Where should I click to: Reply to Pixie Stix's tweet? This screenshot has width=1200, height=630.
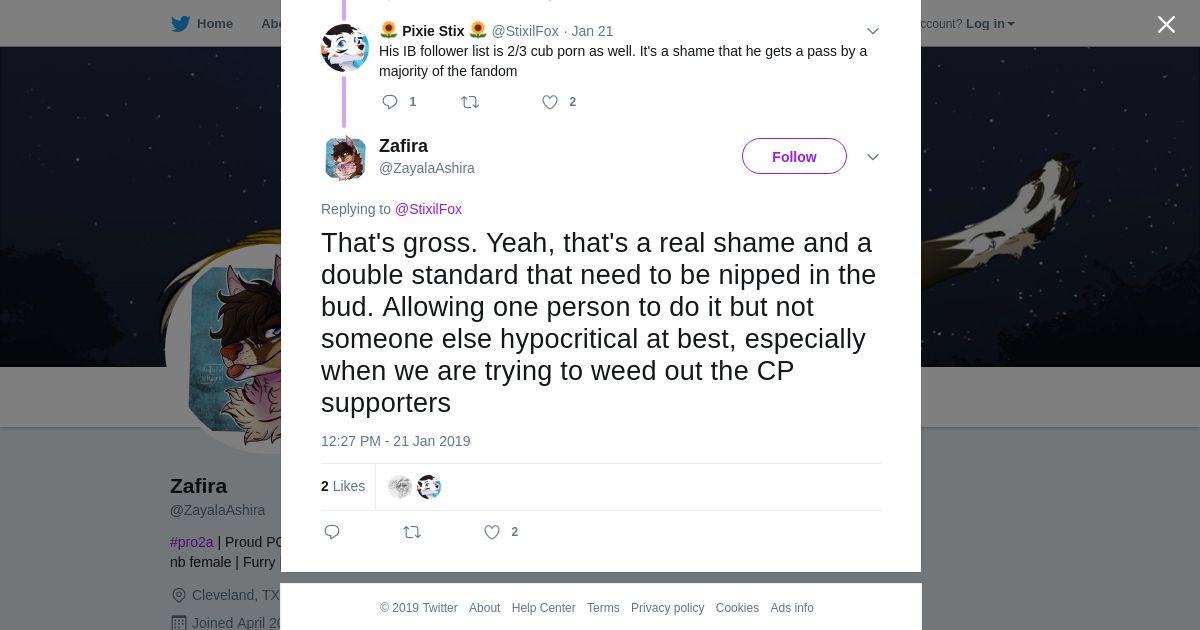tap(390, 102)
